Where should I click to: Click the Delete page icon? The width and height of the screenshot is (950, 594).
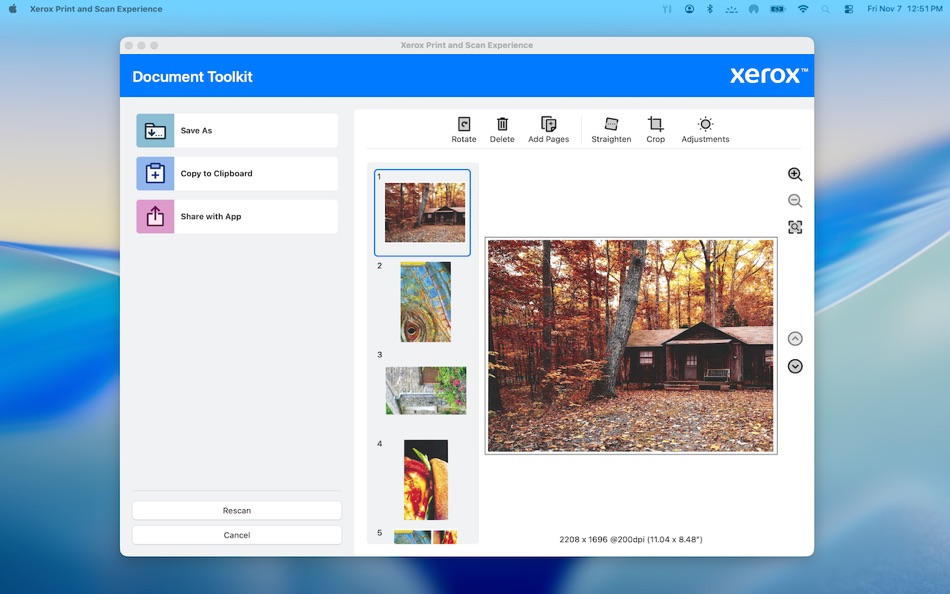502,127
